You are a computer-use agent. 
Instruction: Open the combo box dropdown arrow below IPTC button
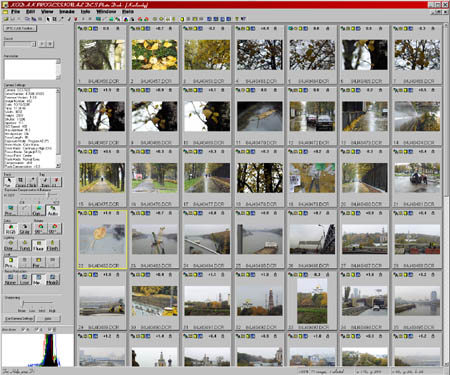click(33, 44)
